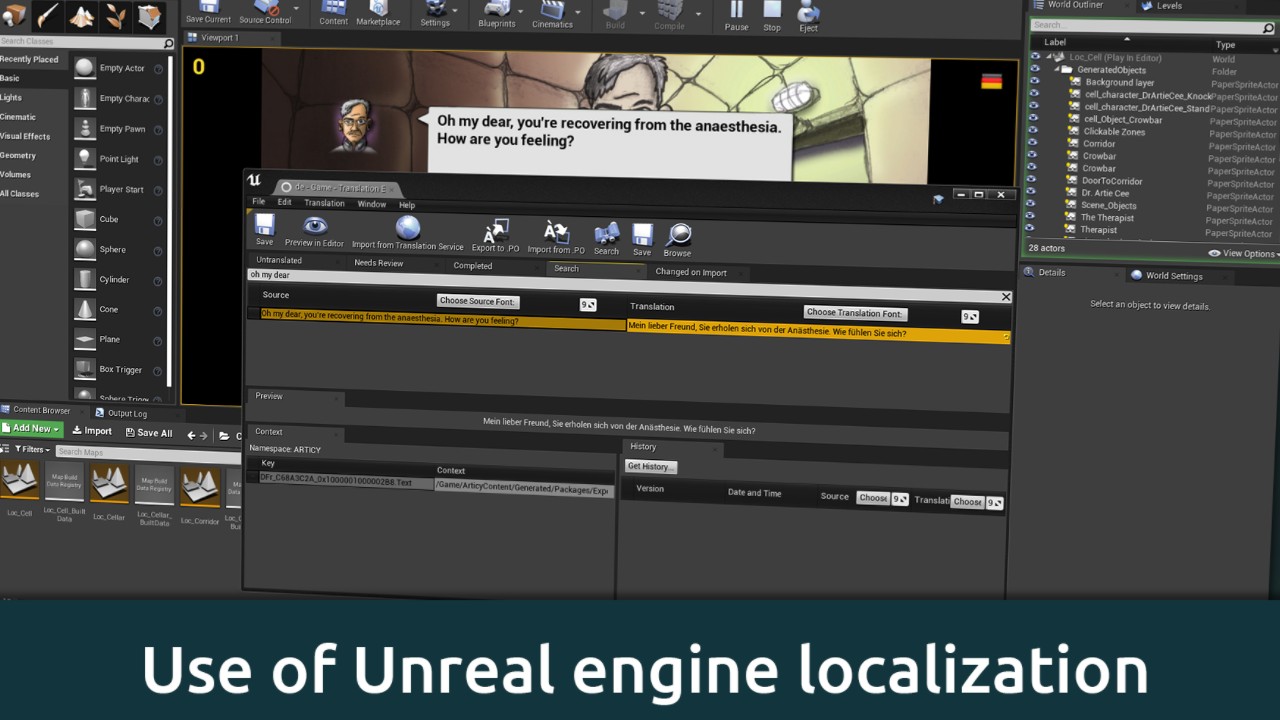The width and height of the screenshot is (1280, 720).
Task: Click the Point Light actor icon
Action: [84, 158]
